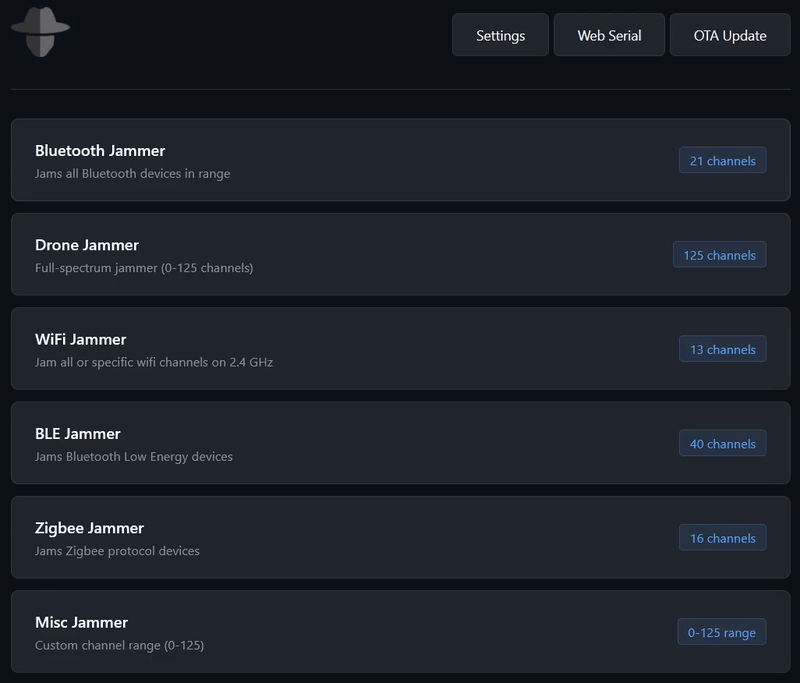Click the hat-and-face logo icon
Viewport: 800px width, 683px height.
click(40, 31)
